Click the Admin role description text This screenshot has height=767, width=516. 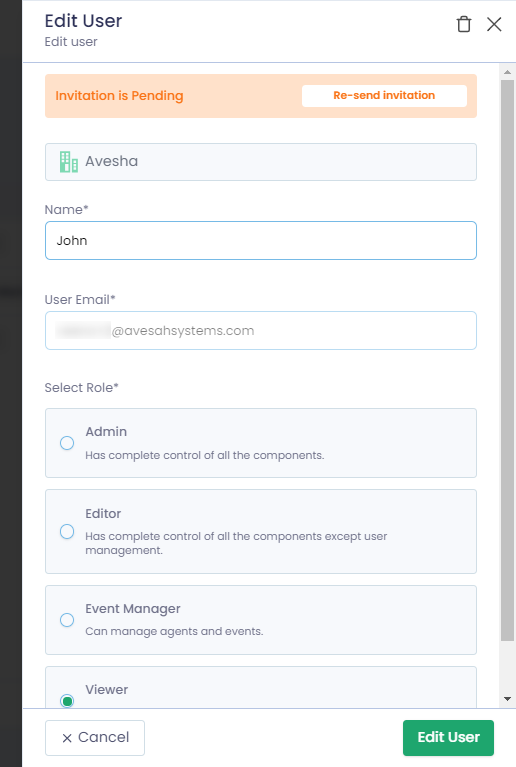pyautogui.click(x=204, y=455)
